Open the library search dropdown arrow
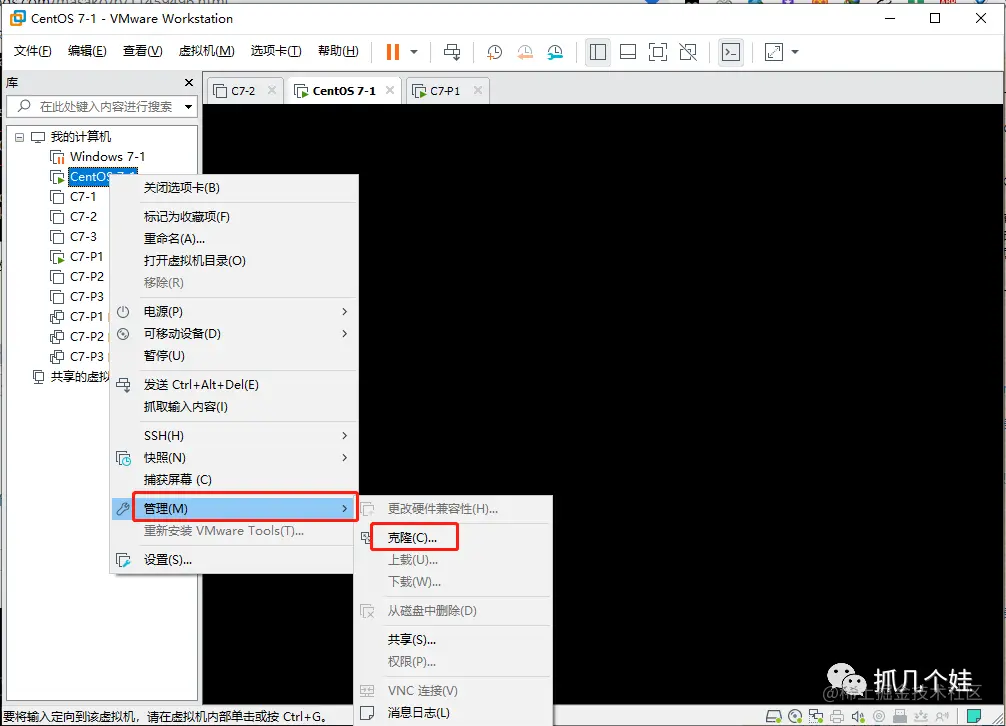Viewport: 1006px width, 726px height. click(189, 106)
